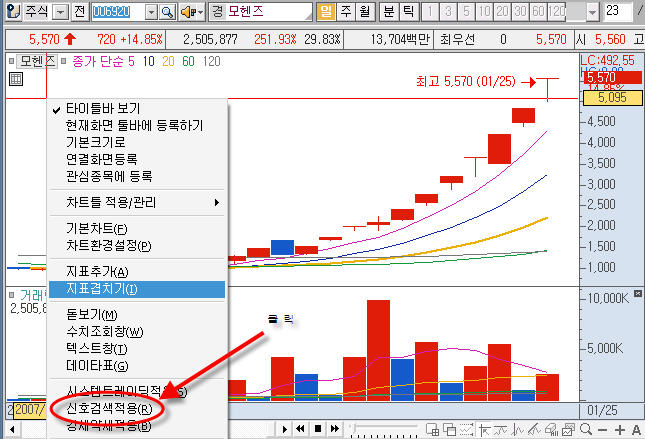This screenshot has height=439, width=645.
Task: Click the stock code 006920 input field
Action: click(118, 12)
